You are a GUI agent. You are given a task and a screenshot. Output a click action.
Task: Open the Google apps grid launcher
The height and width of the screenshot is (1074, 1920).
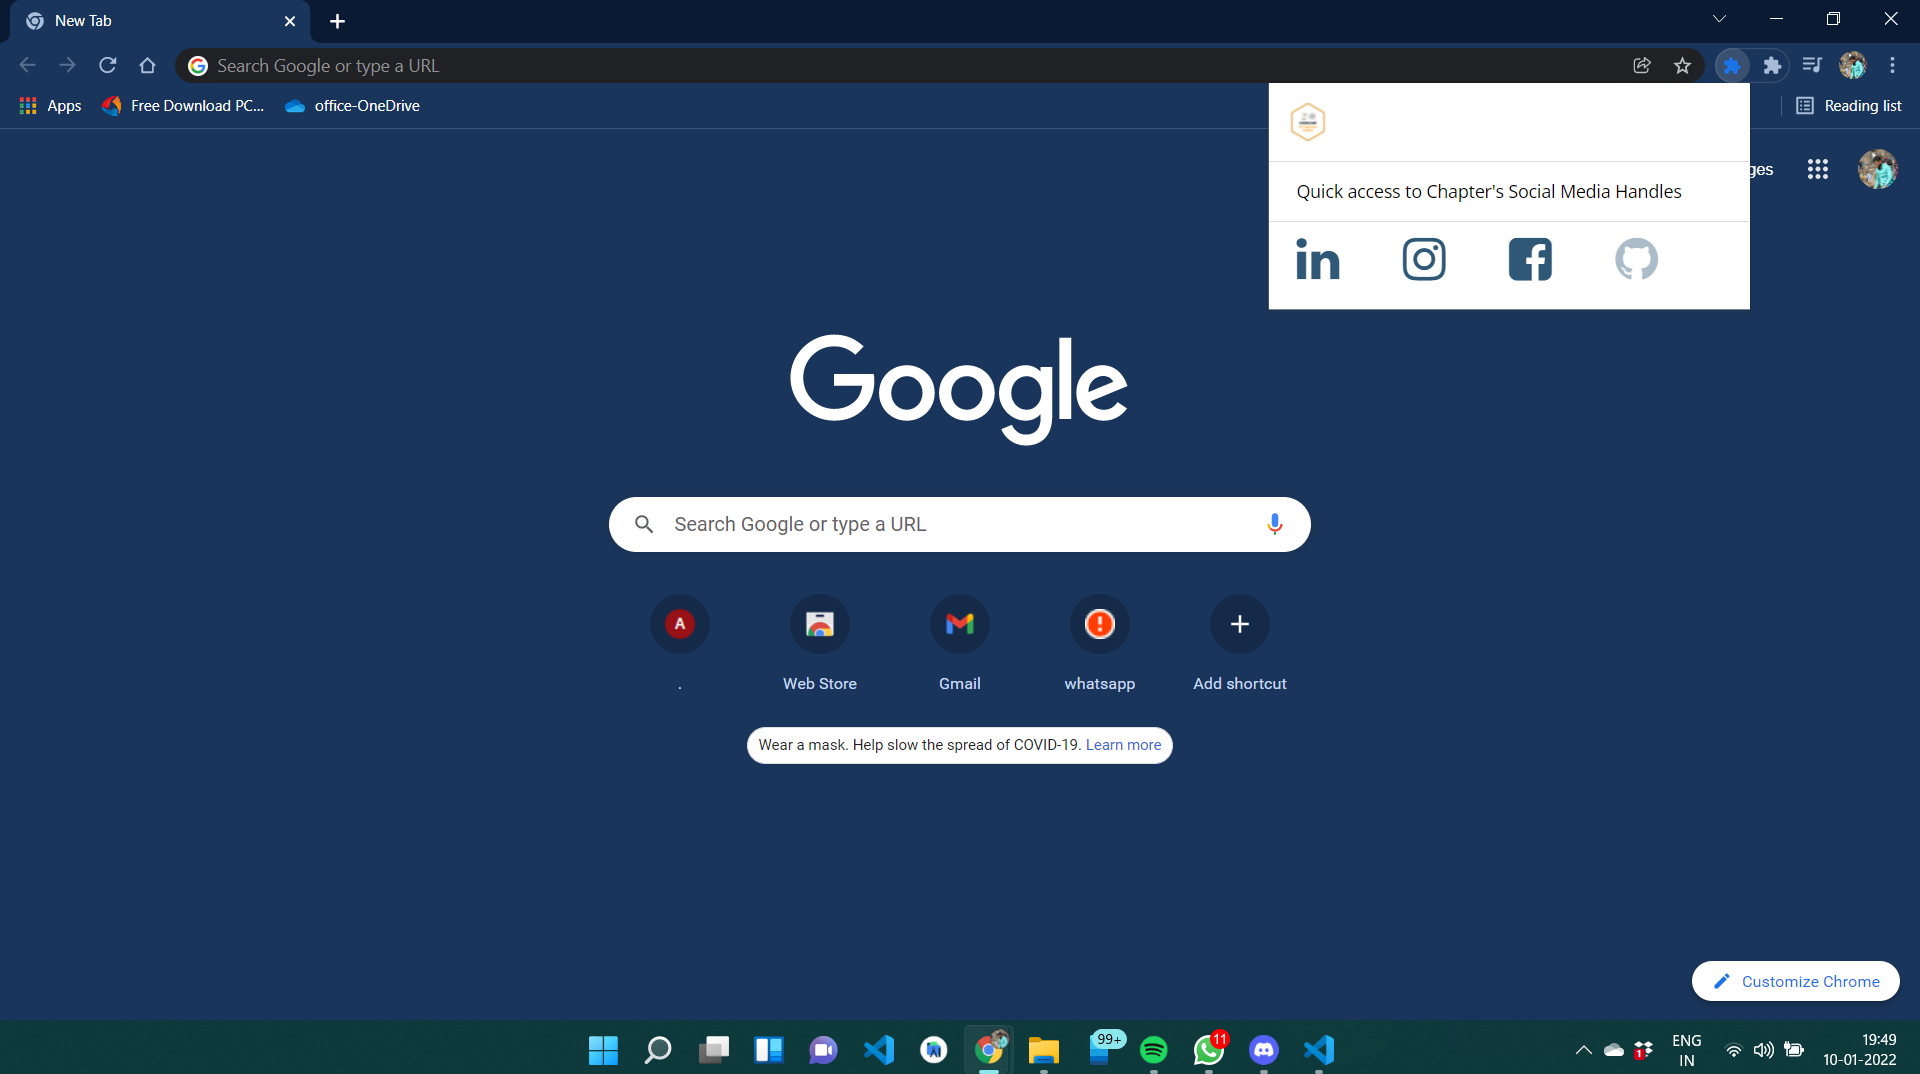(1818, 170)
